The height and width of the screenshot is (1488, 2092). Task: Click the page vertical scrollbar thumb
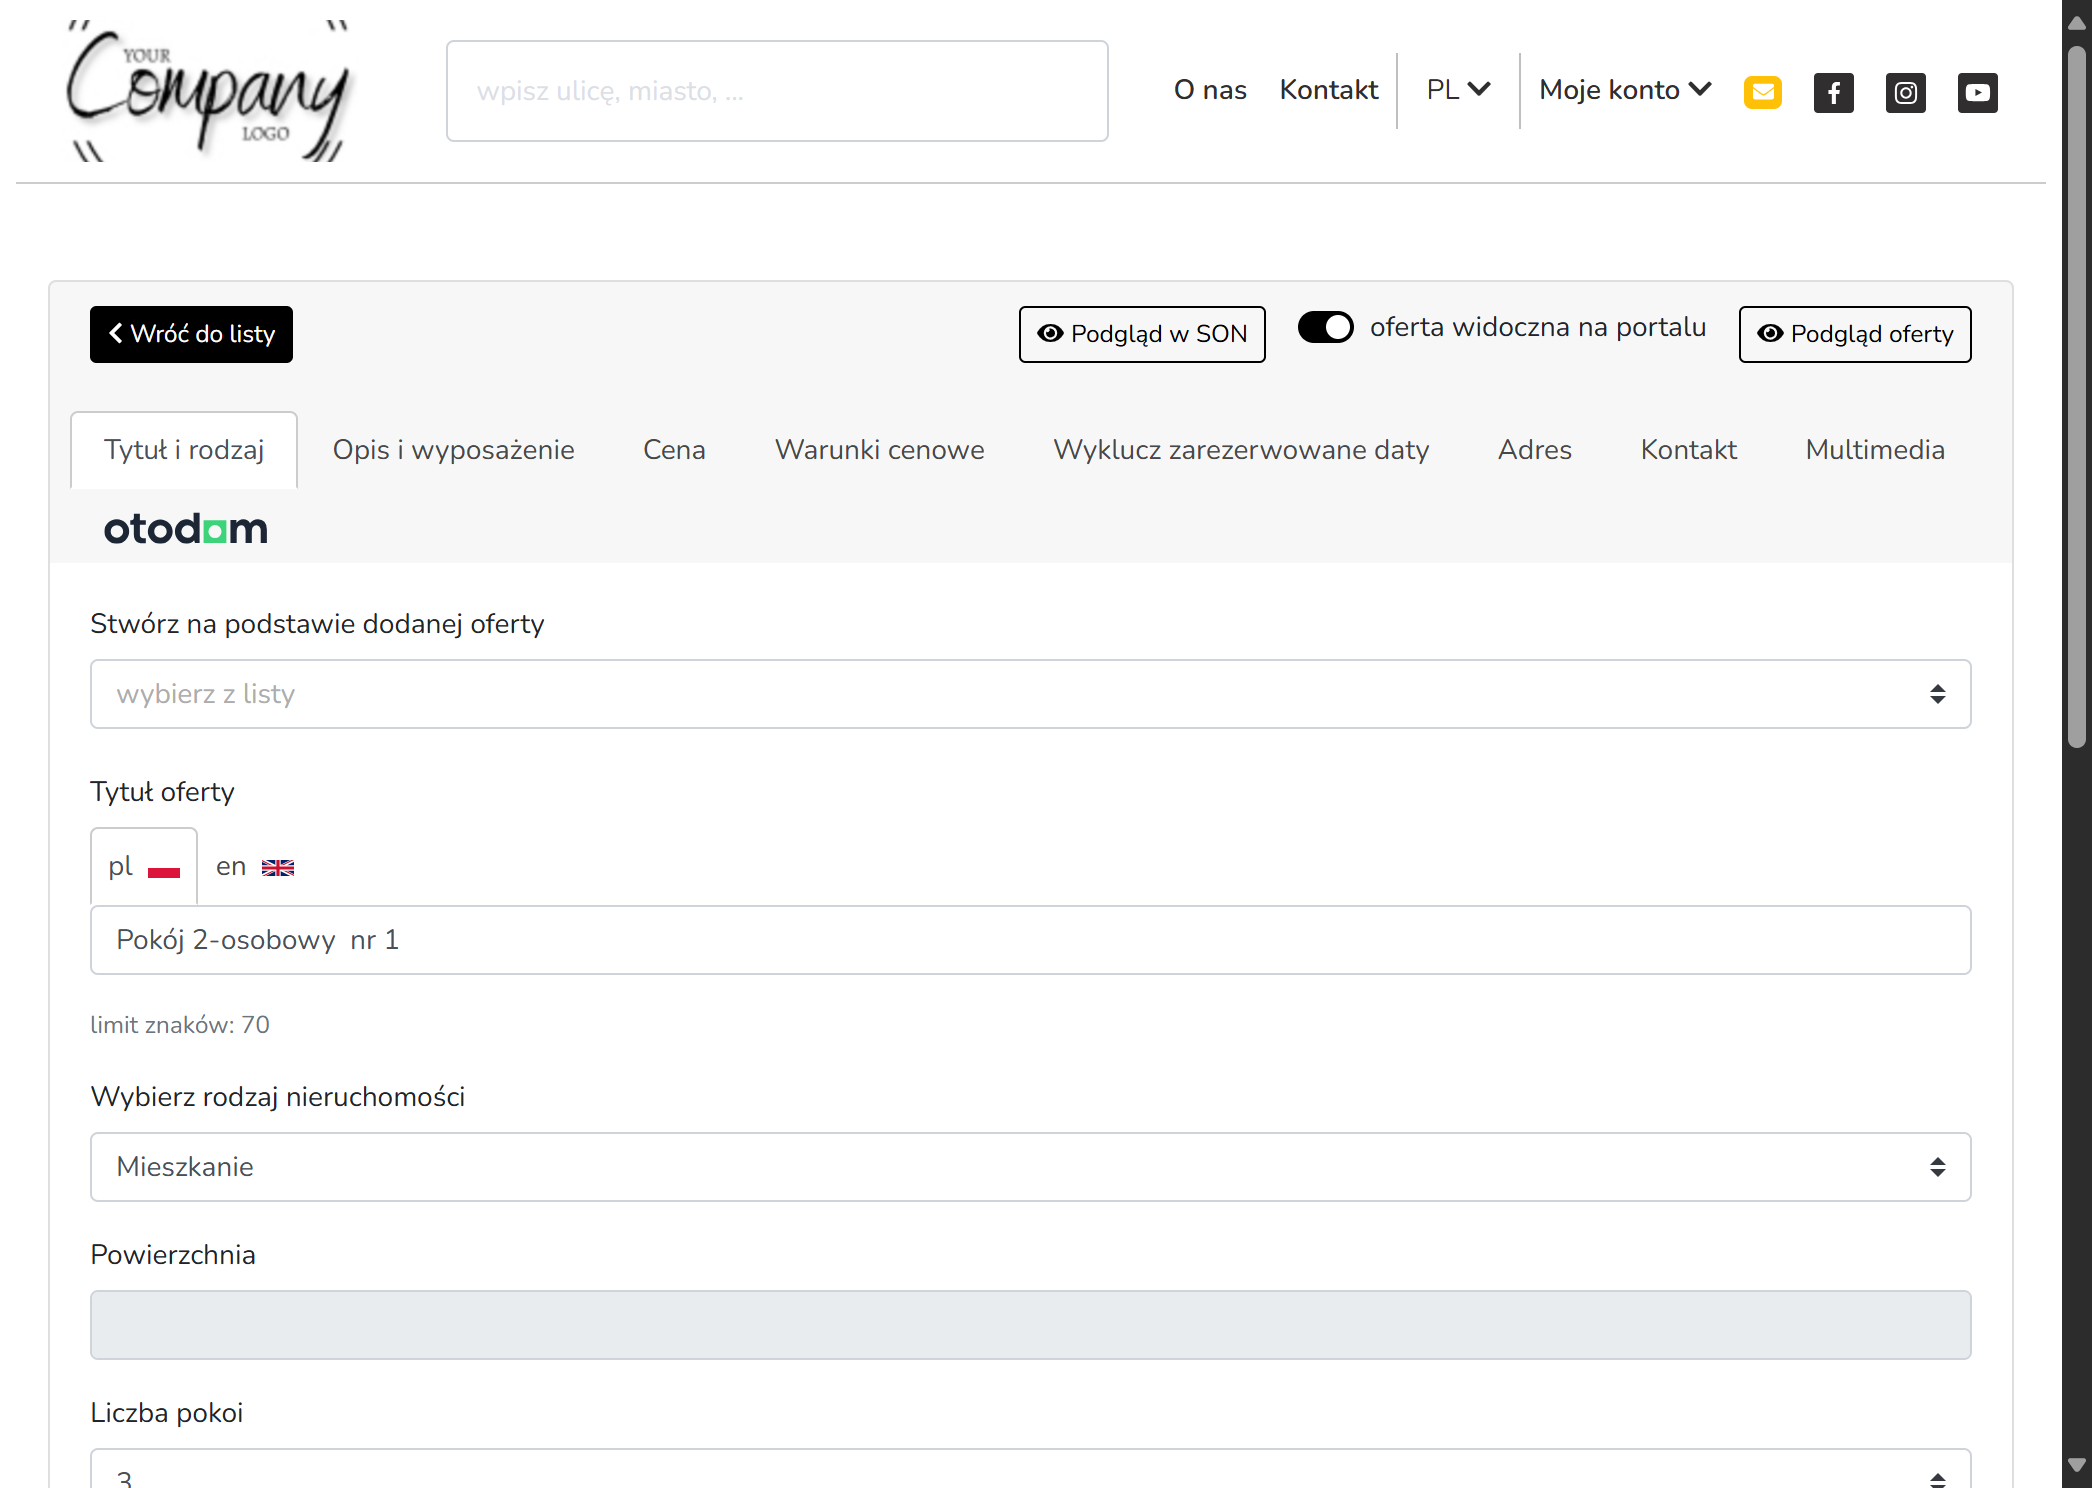pos(2077,396)
